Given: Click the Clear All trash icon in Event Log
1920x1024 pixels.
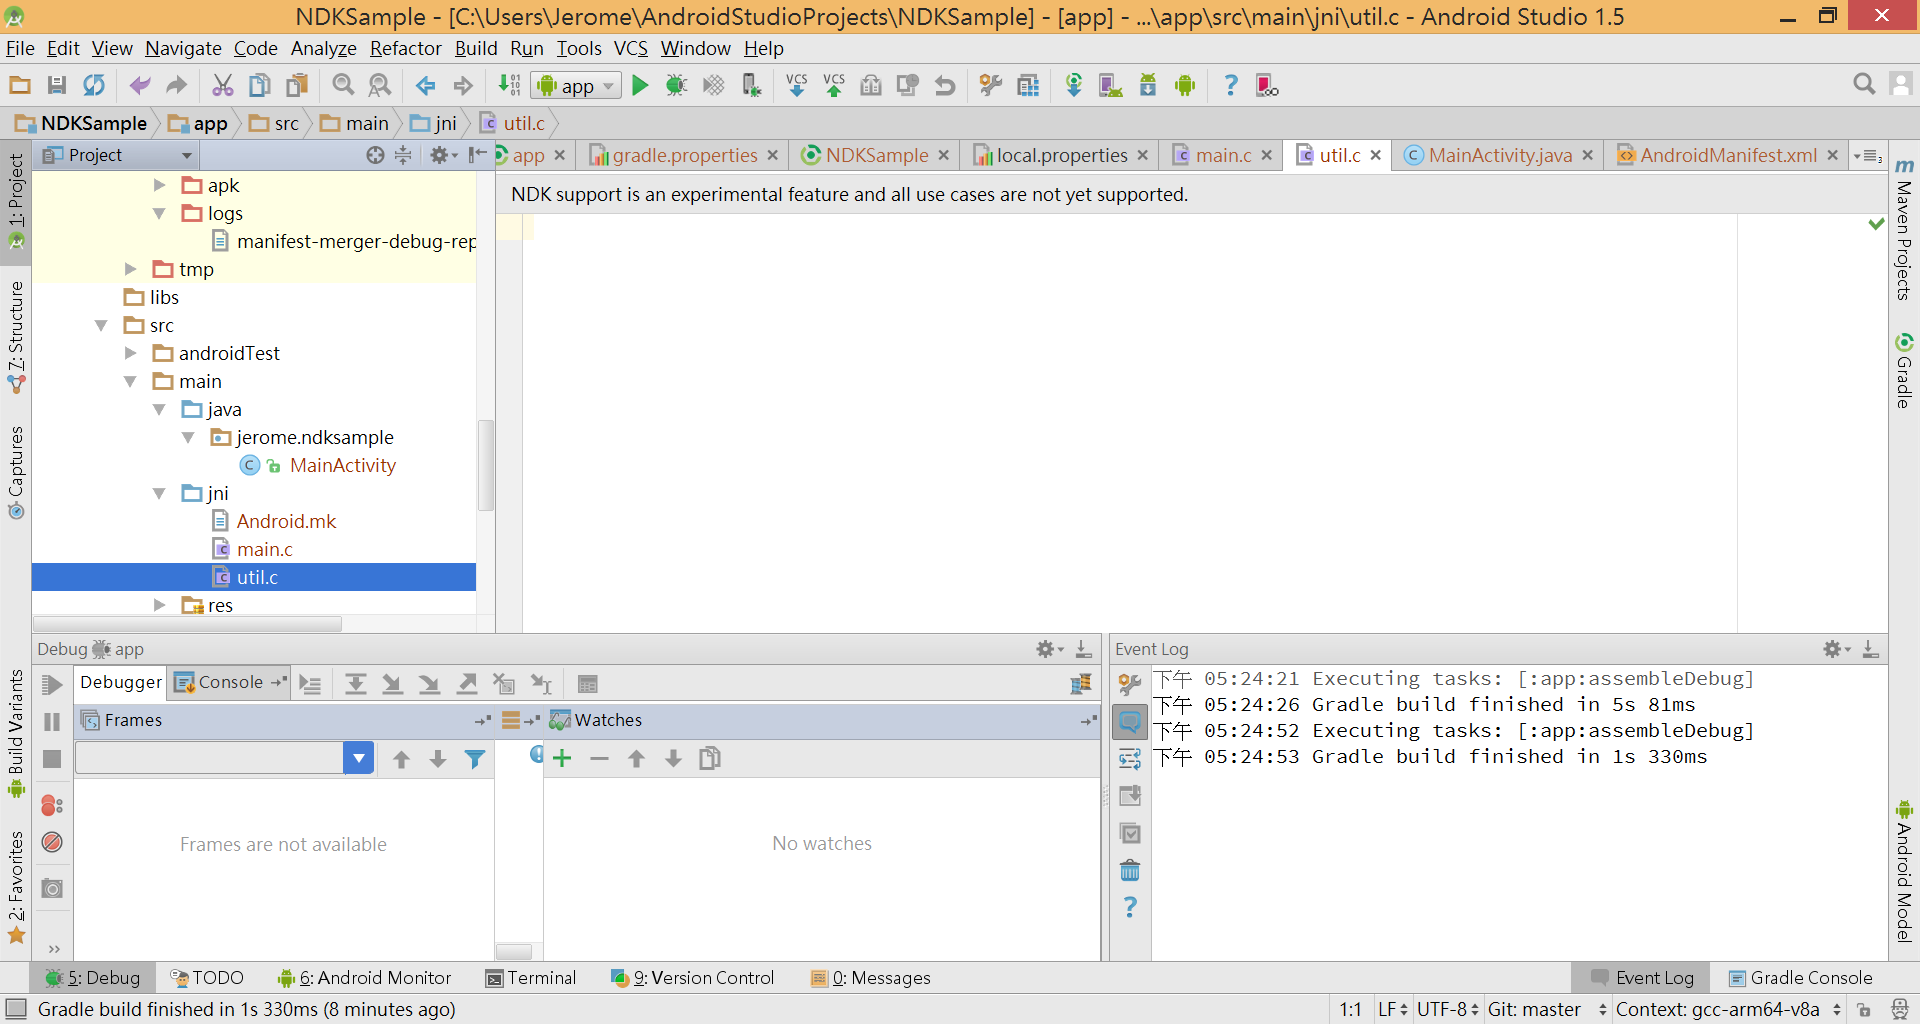Looking at the screenshot, I should click(1130, 870).
